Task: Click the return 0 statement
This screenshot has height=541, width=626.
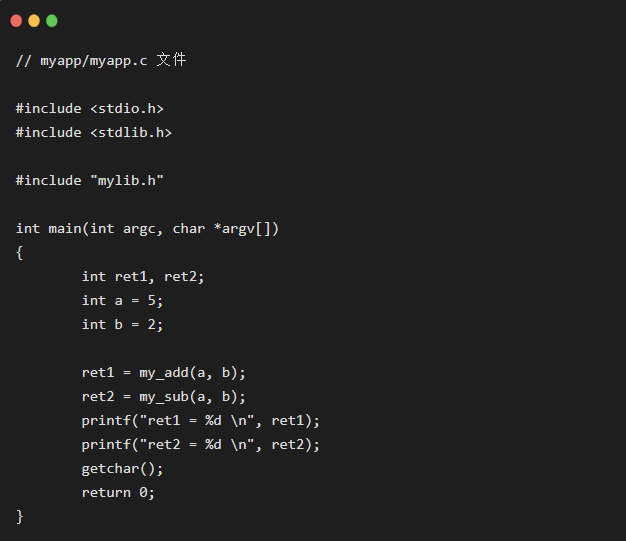Action: 118,493
